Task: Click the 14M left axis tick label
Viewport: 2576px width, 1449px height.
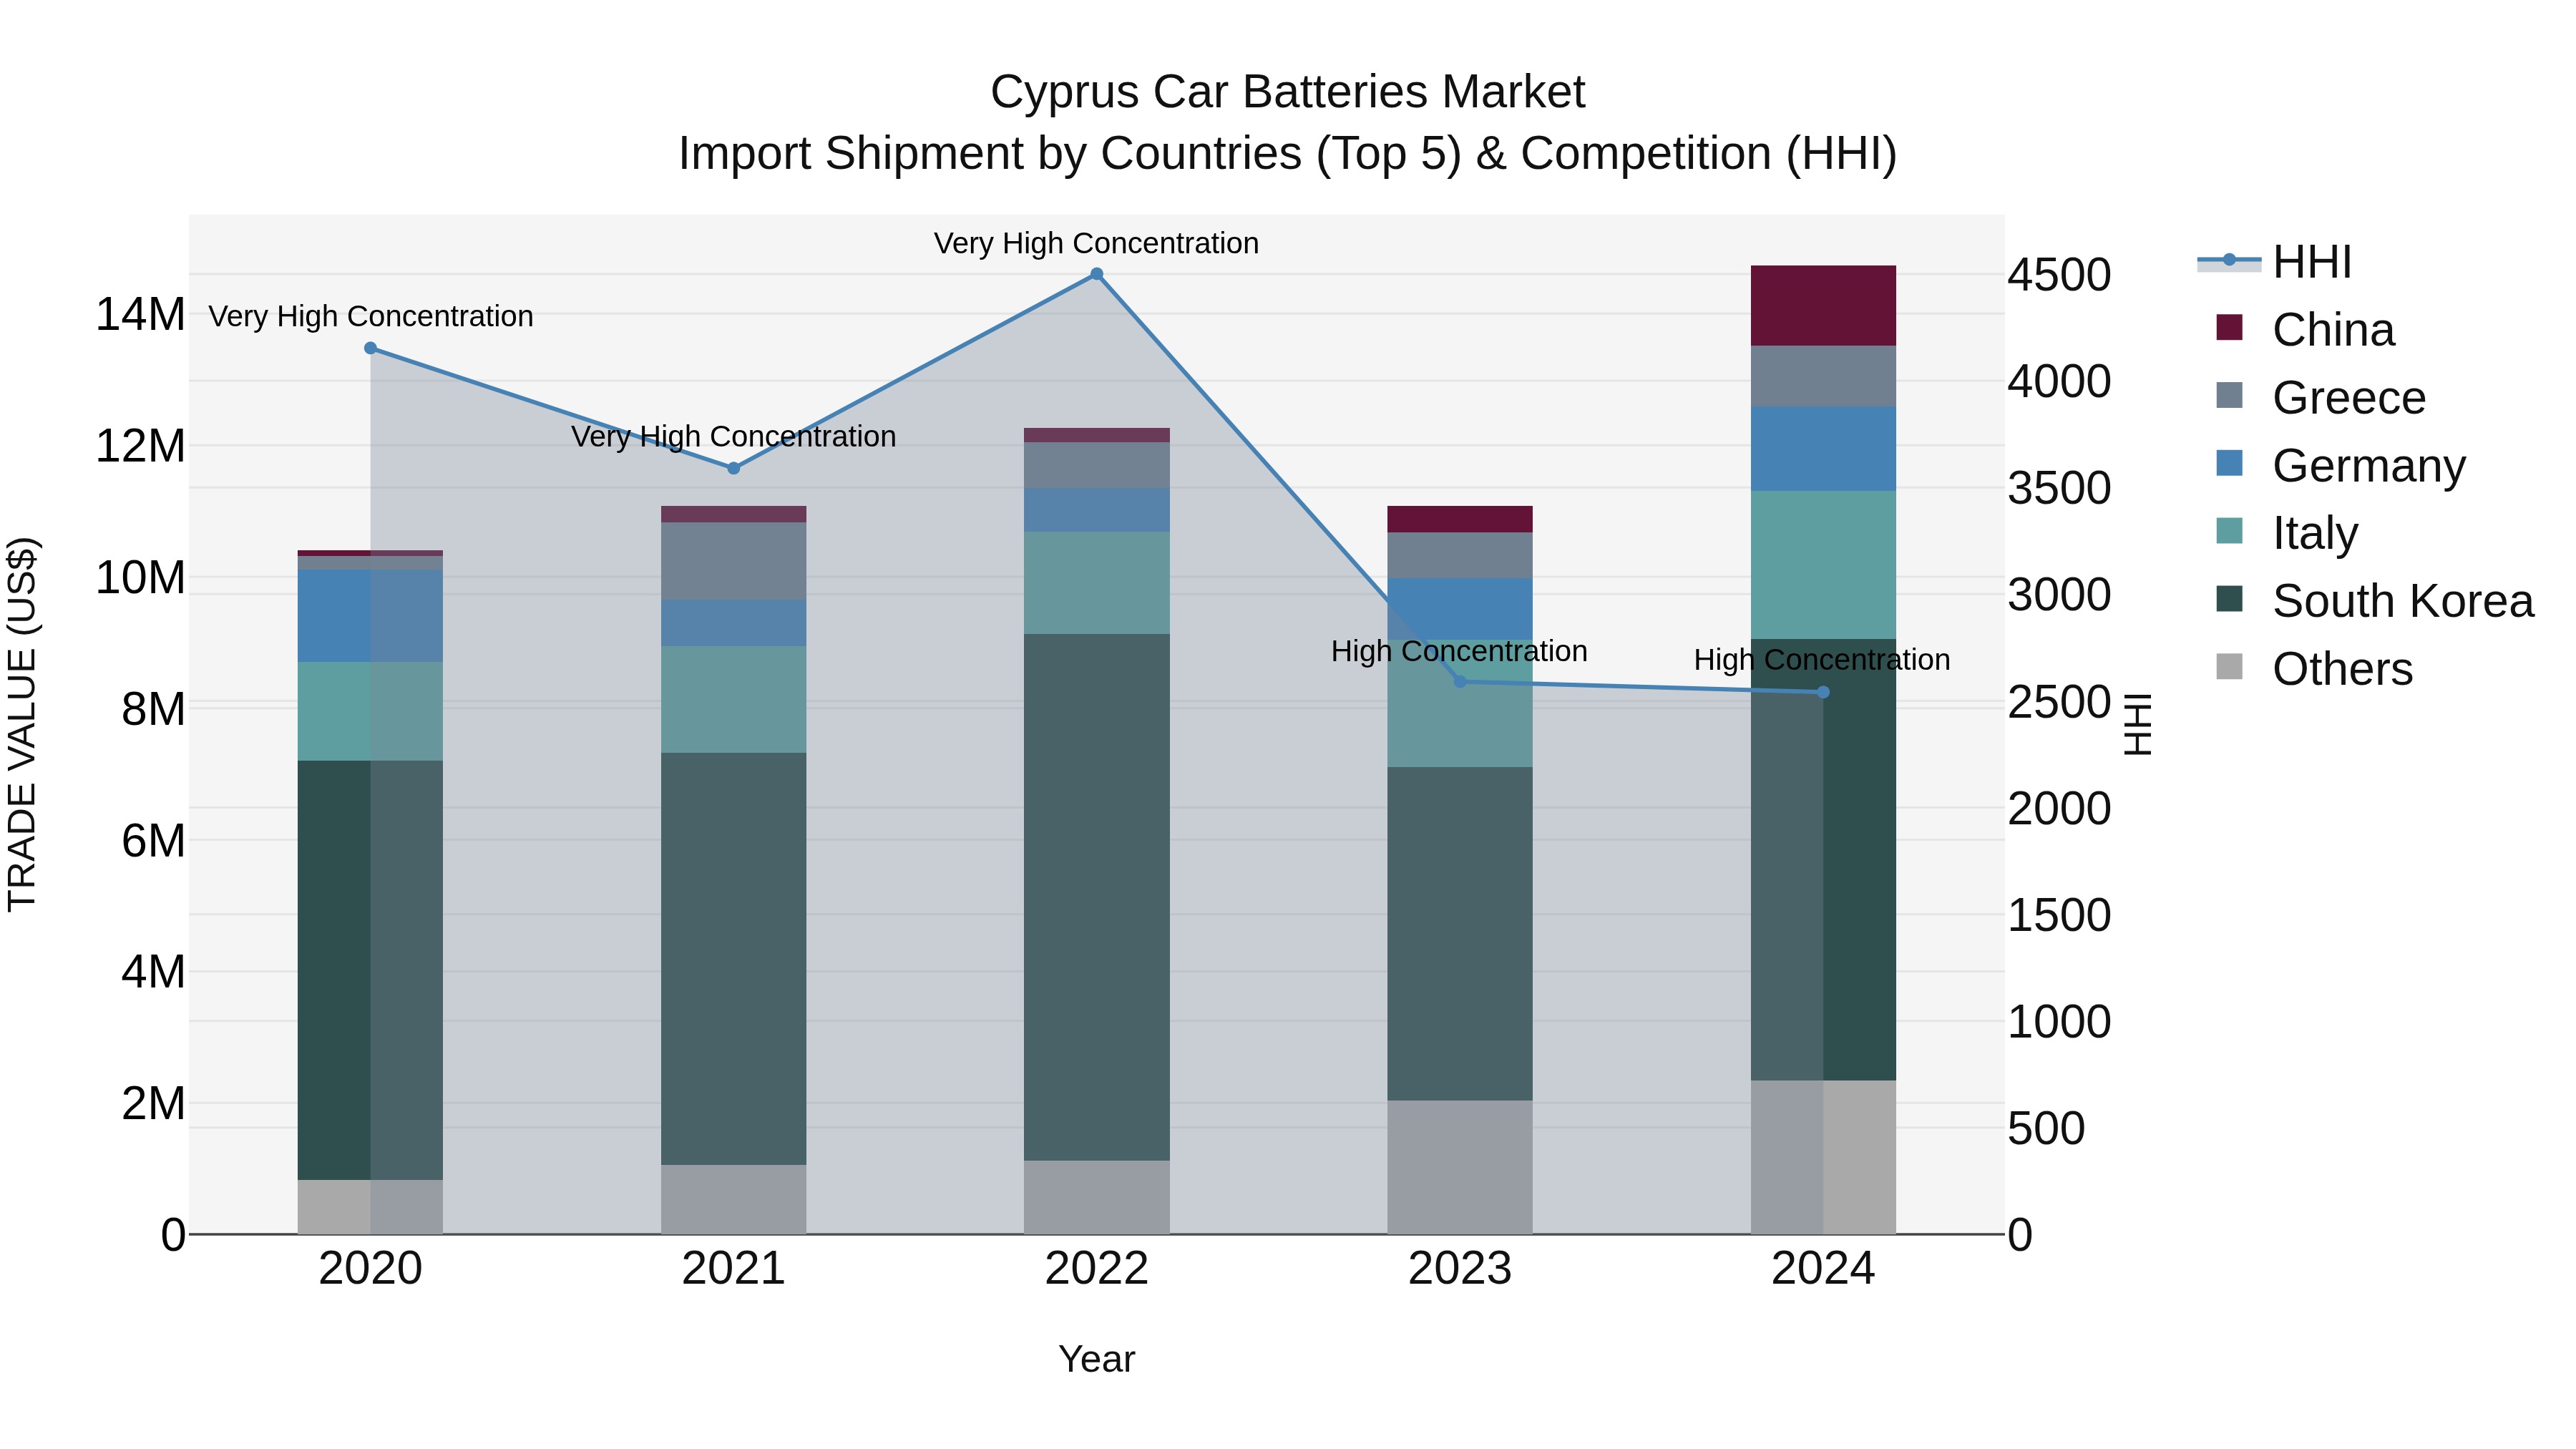Action: coord(140,314)
